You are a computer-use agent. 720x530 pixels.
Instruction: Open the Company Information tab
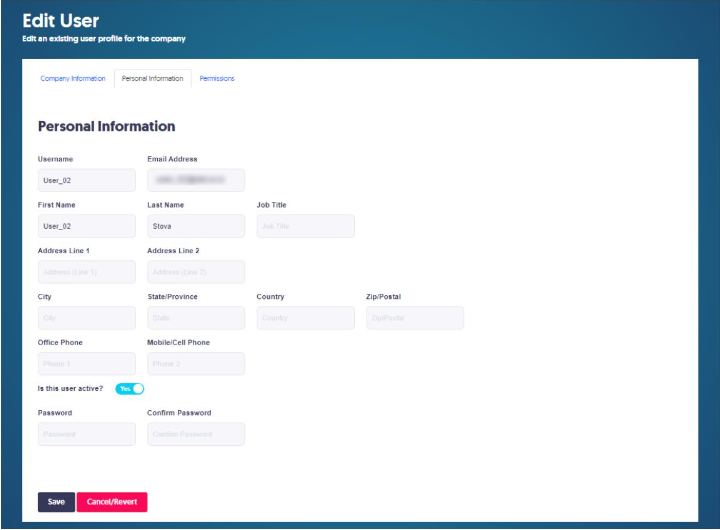point(73,79)
